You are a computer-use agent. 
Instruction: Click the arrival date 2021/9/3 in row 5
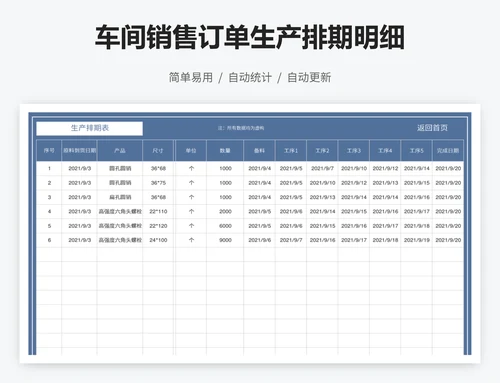tap(79, 226)
